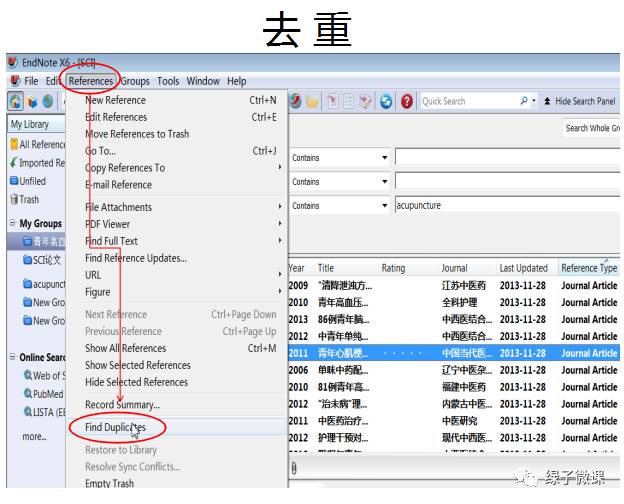Open LISTA (EBSCO) online search
This screenshot has width=624, height=504.
pos(45,412)
